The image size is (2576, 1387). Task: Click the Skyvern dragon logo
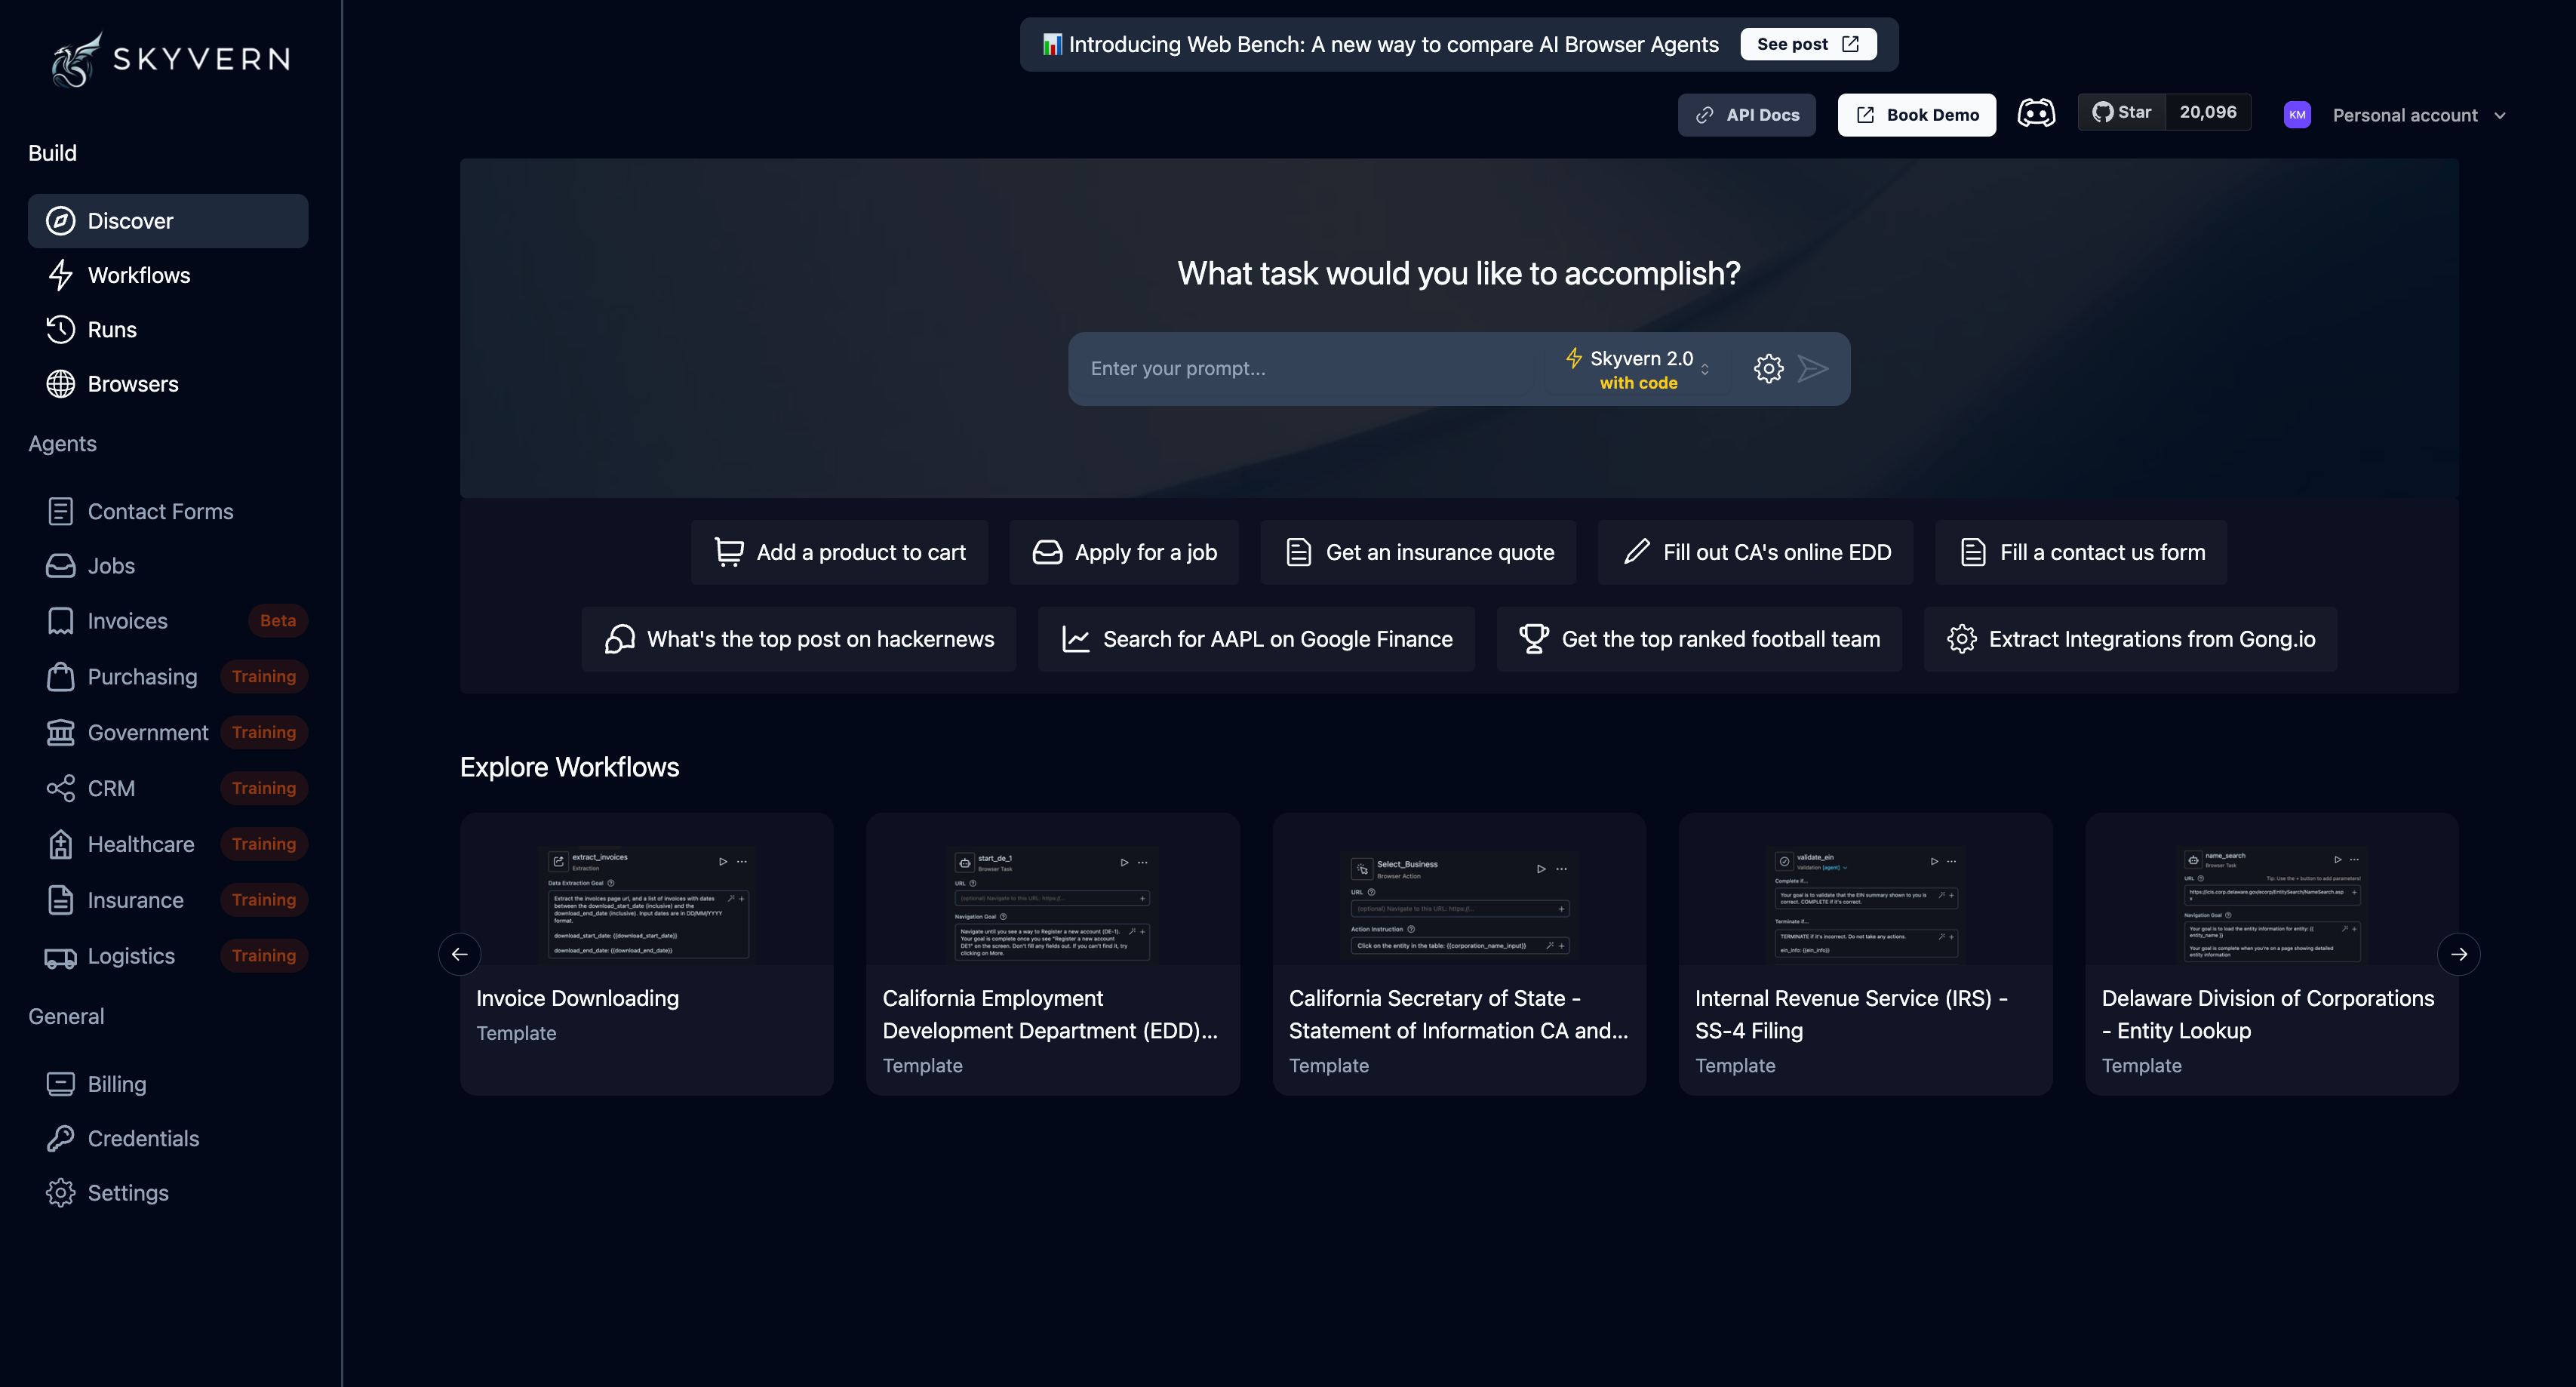[x=77, y=59]
